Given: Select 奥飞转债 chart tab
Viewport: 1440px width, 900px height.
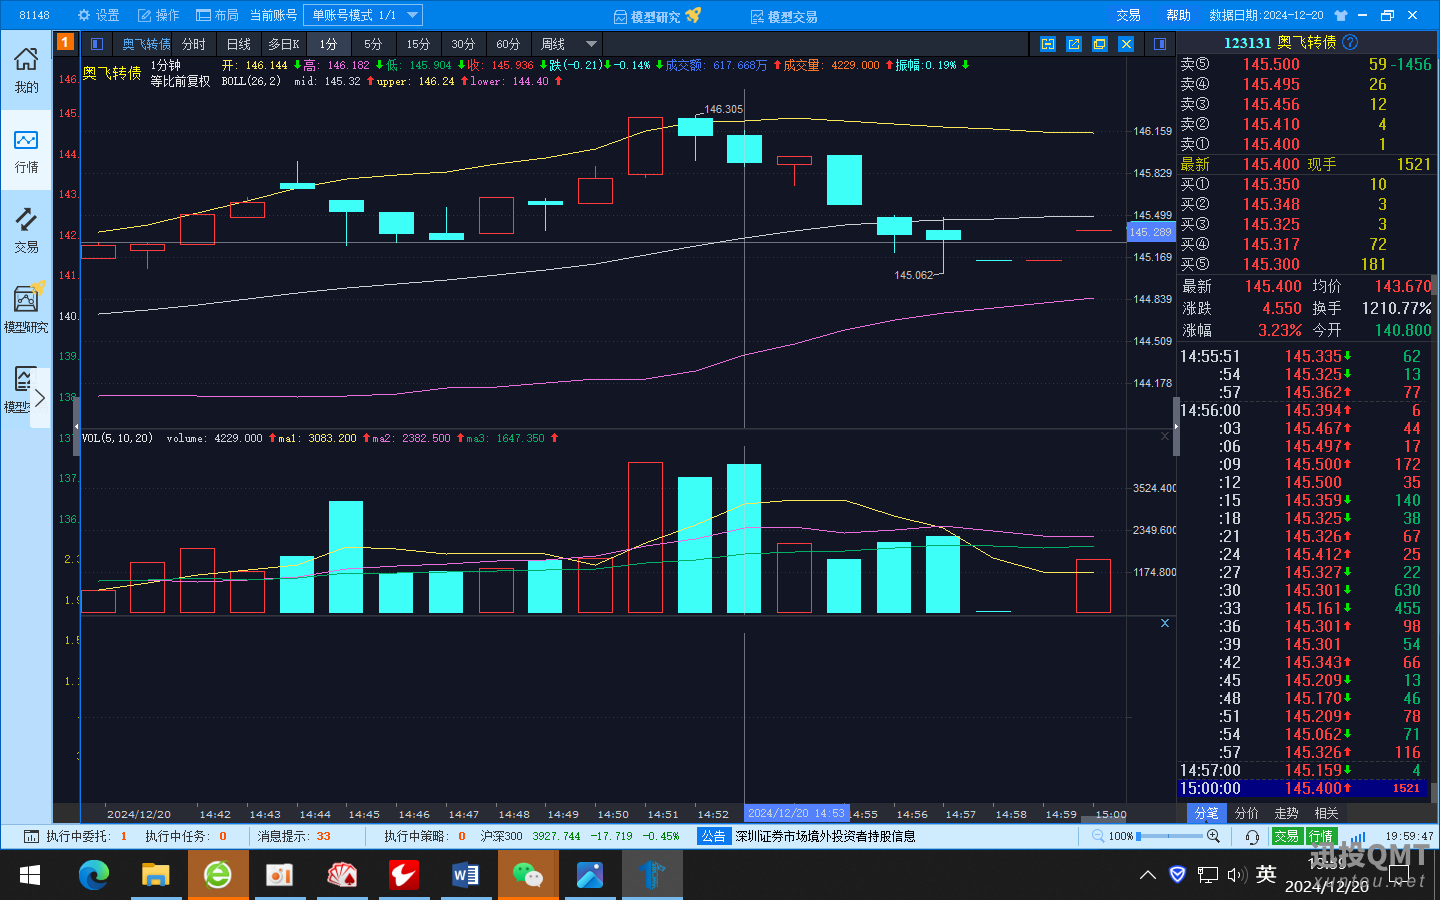Looking at the screenshot, I should [146, 44].
